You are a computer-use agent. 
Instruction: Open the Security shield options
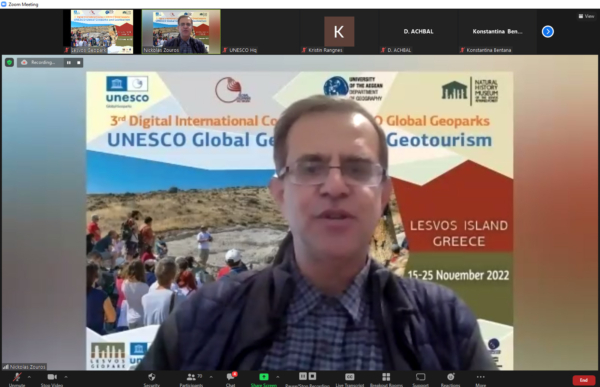coord(152,379)
